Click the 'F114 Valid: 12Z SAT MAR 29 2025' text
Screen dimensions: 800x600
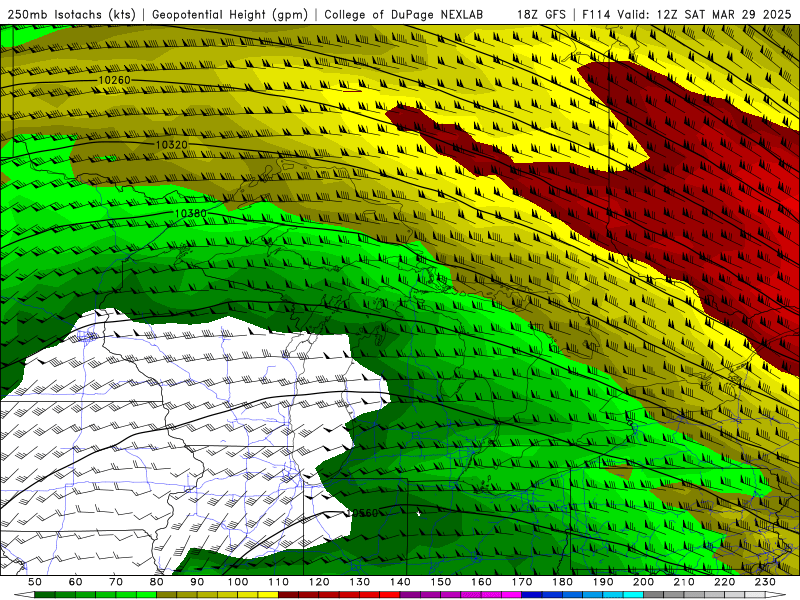(687, 15)
